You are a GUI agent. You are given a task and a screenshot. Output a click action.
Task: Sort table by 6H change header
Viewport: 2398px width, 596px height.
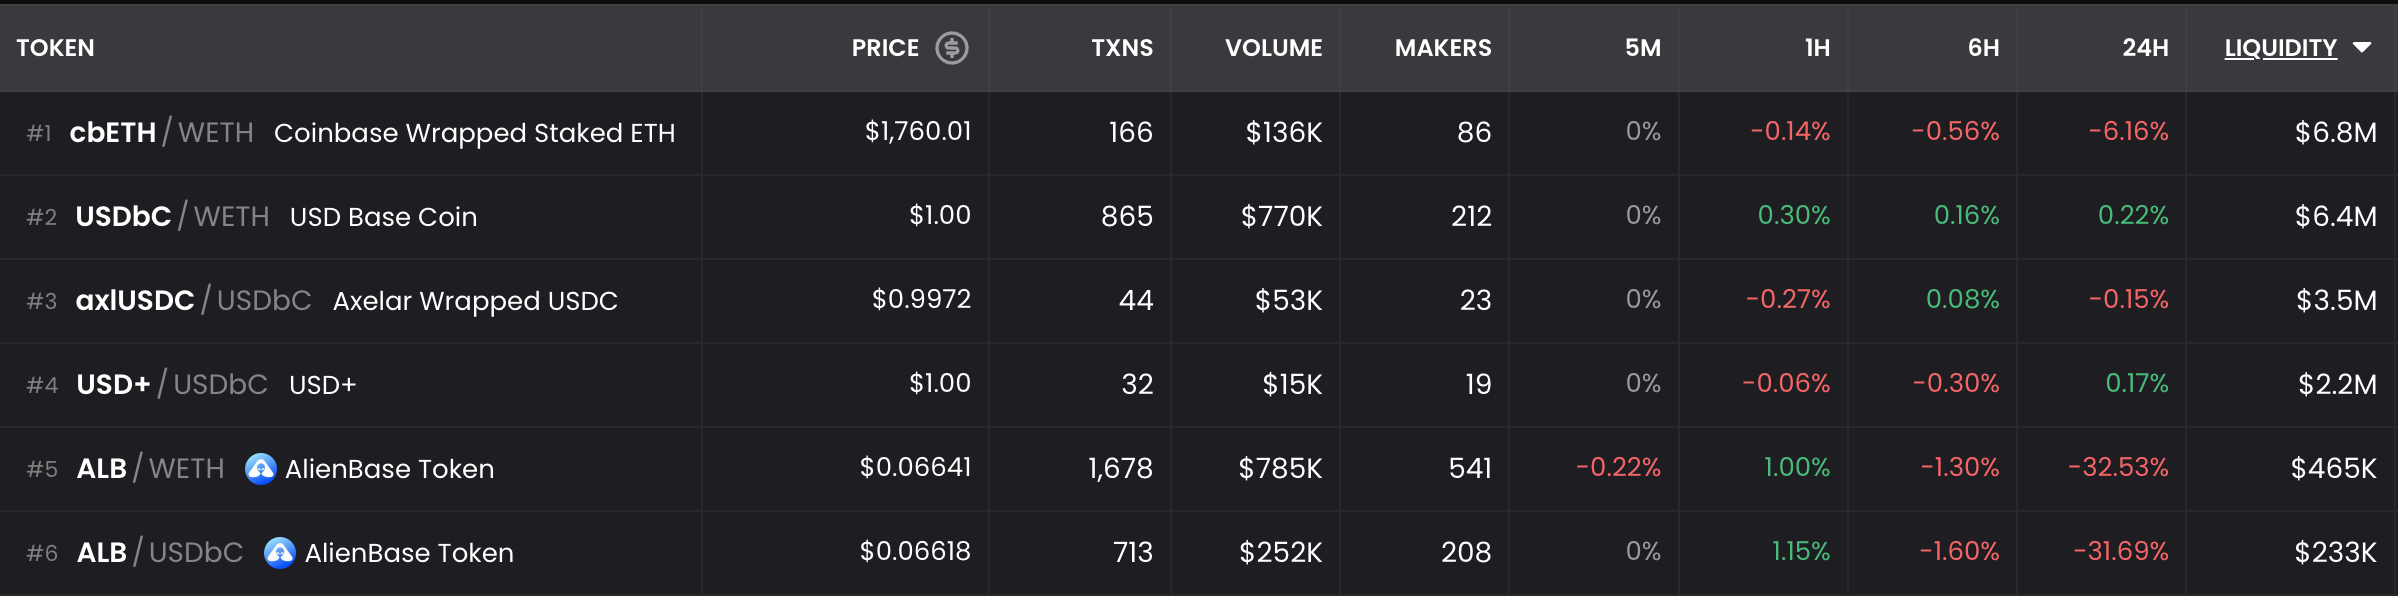[1983, 48]
